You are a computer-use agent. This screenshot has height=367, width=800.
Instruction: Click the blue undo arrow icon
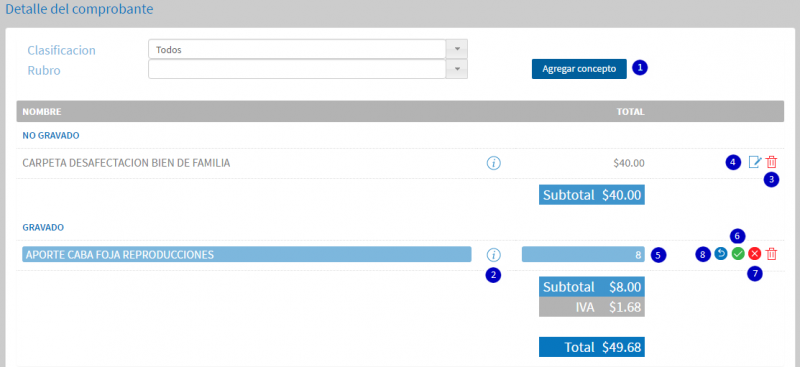point(720,254)
